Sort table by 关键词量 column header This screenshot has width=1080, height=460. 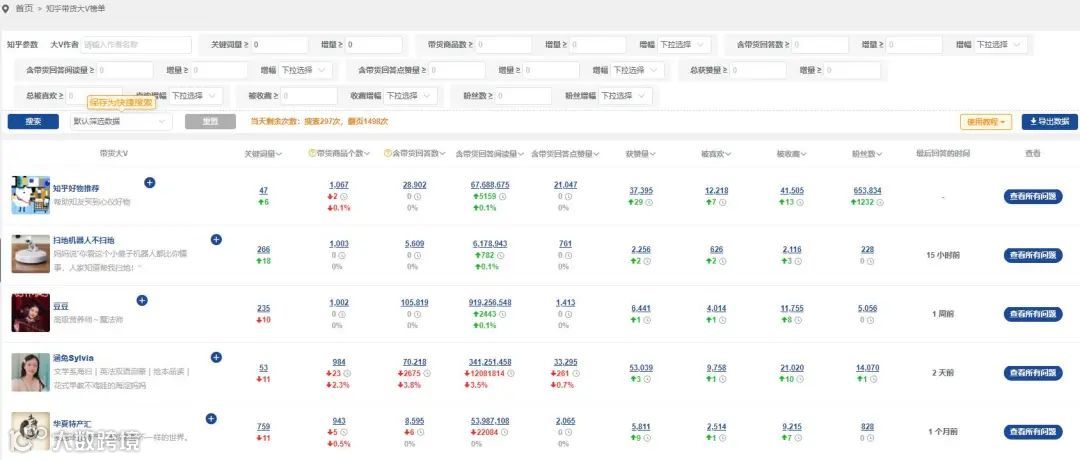coord(263,154)
